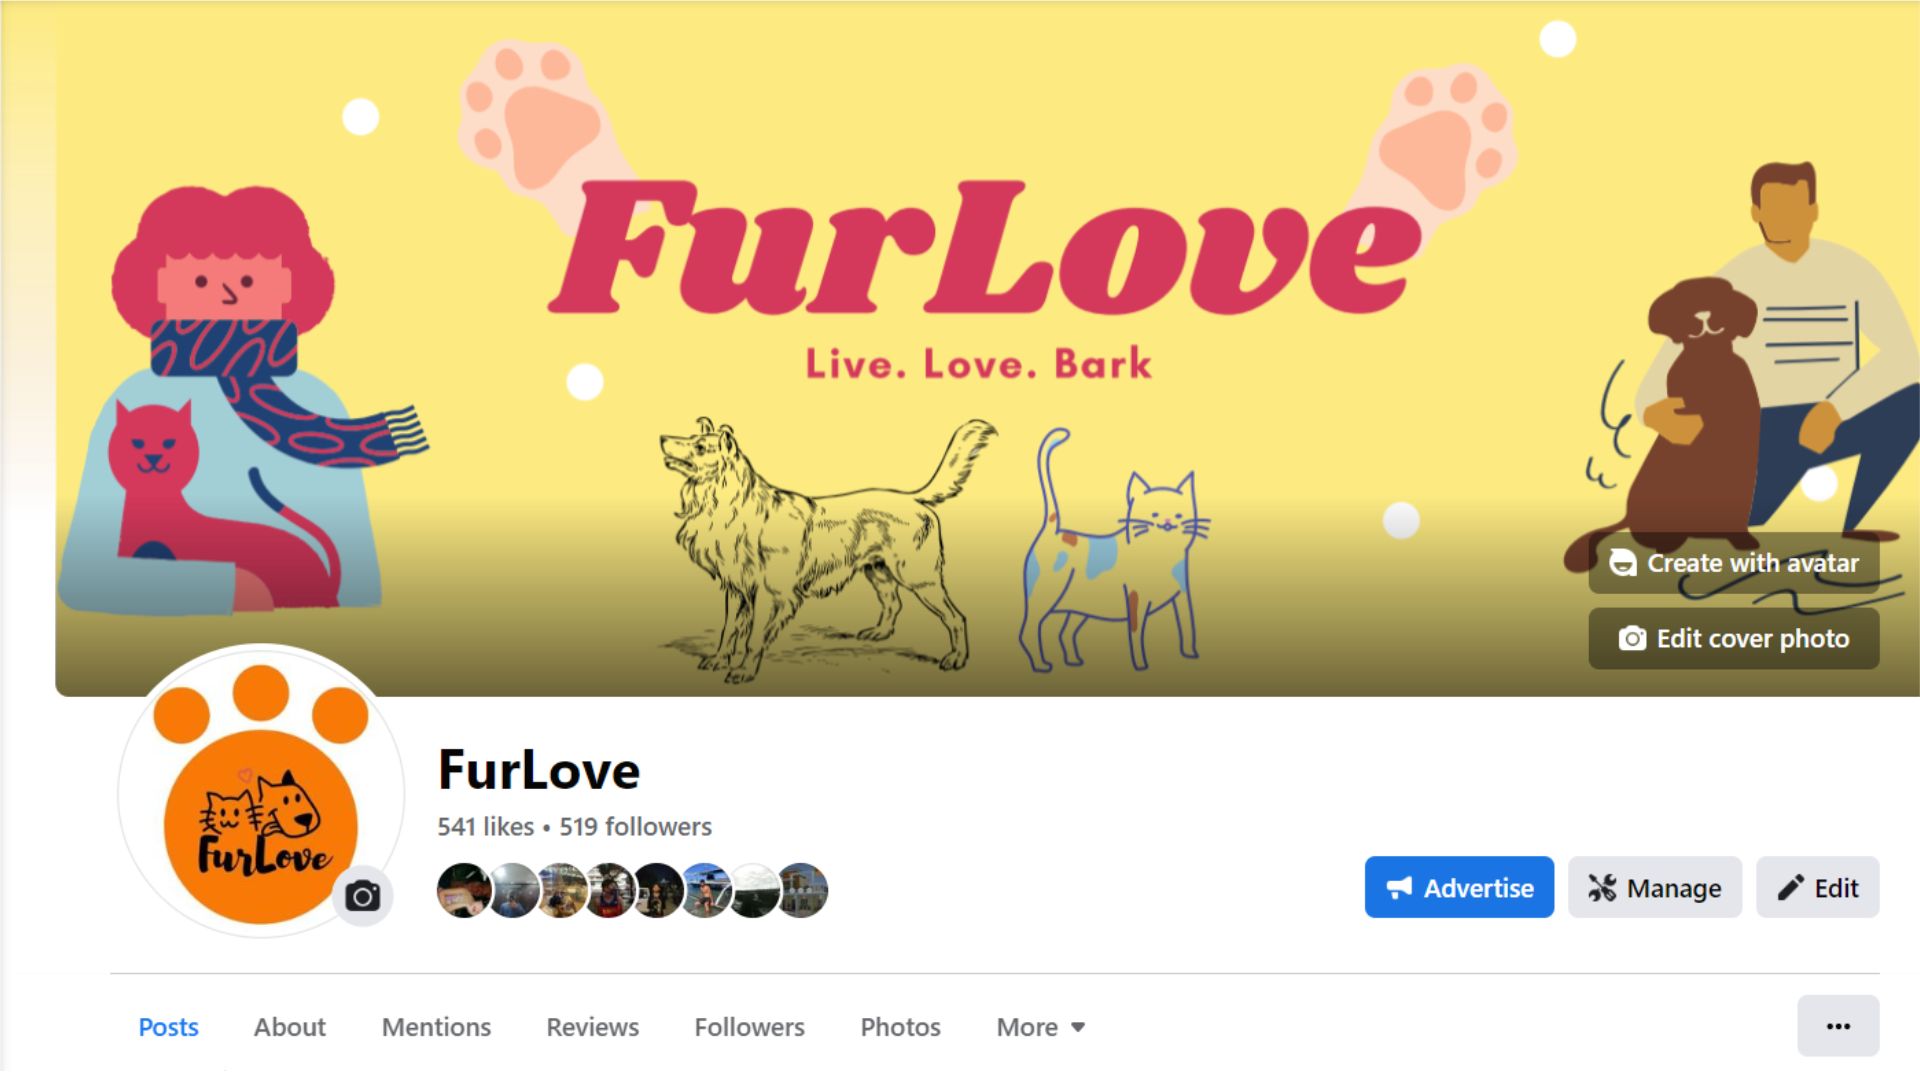The image size is (1920, 1080).
Task: Open the FurLove orange paw profile picture
Action: (261, 793)
